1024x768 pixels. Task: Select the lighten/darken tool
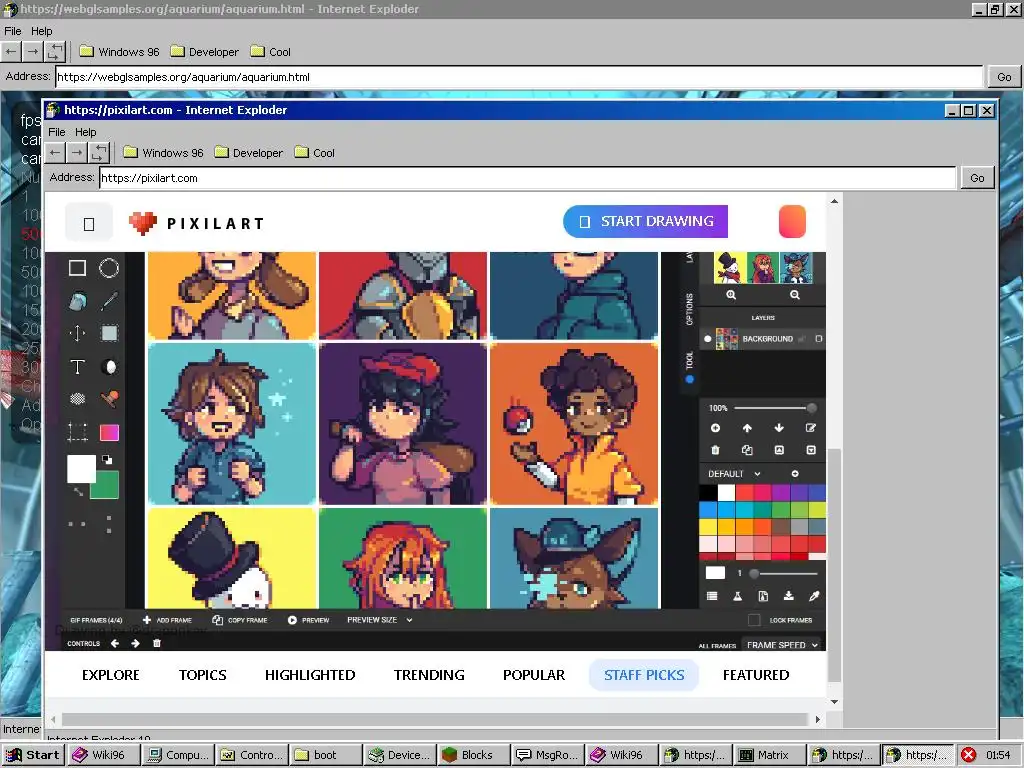coord(110,367)
